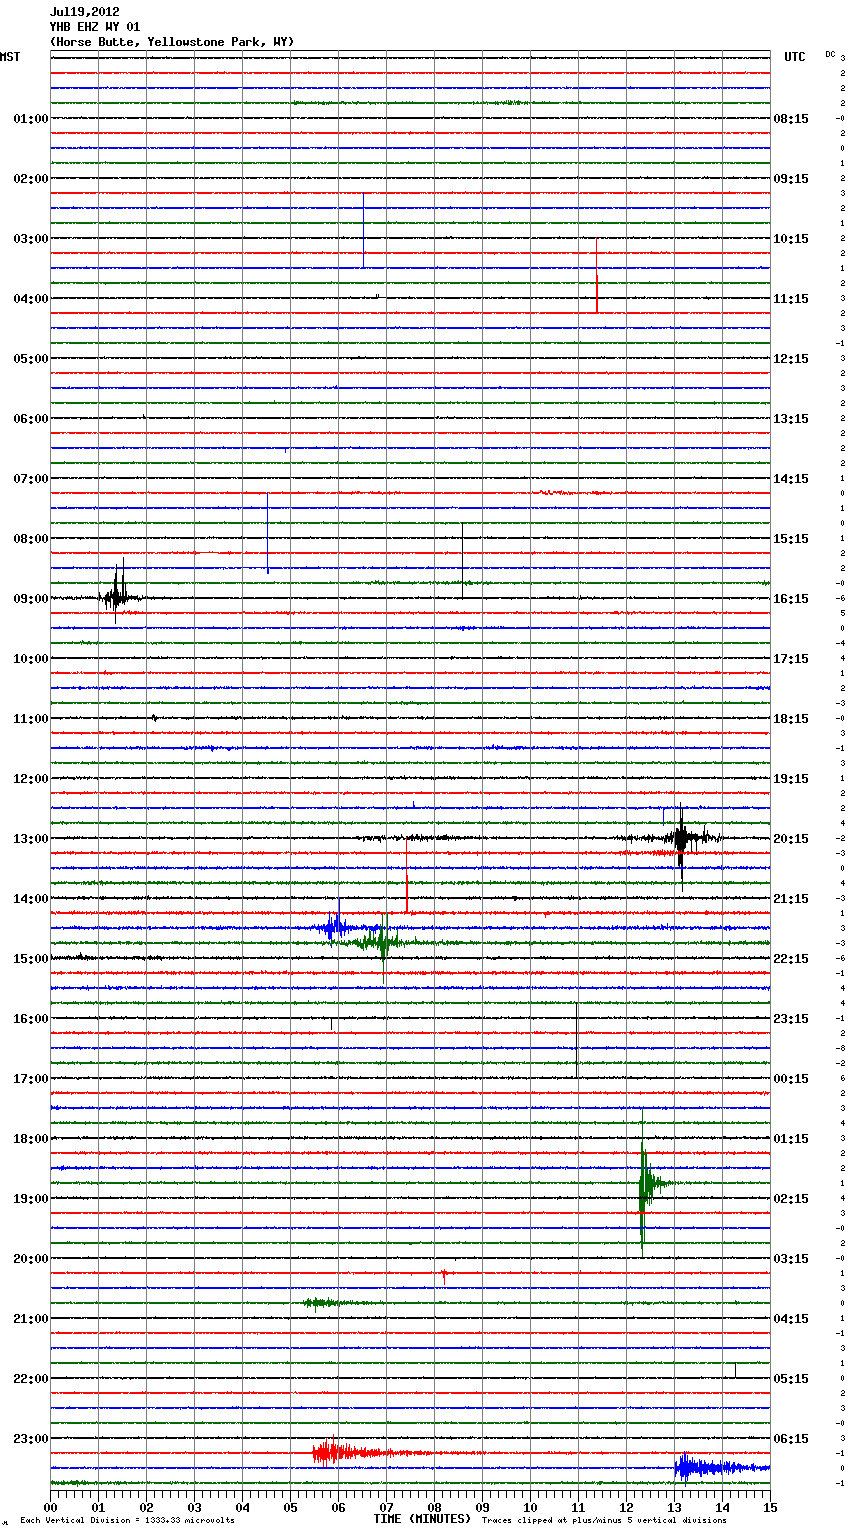The image size is (850, 1534).
Task: Click the red spike above the 14:00 trace
Action: pos(407,876)
